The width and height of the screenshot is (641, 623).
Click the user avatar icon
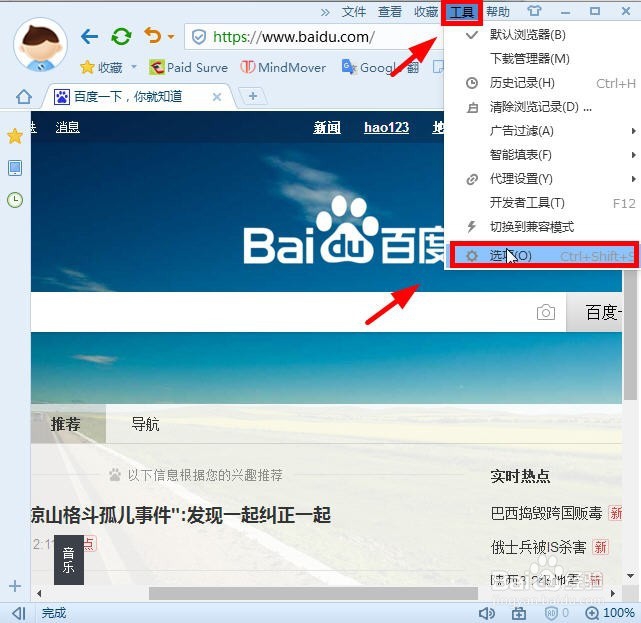(x=40, y=45)
